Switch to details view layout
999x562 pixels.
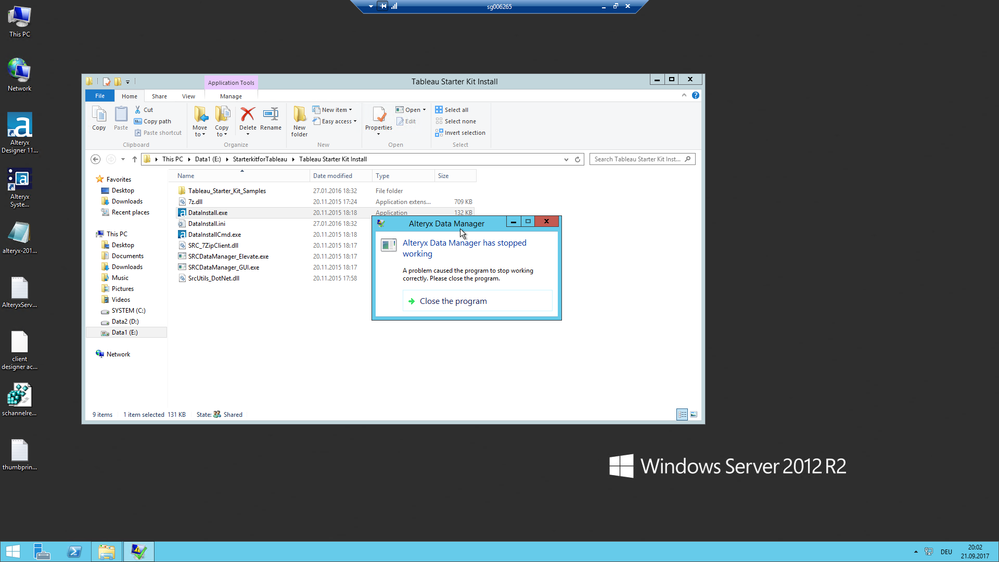click(x=682, y=415)
